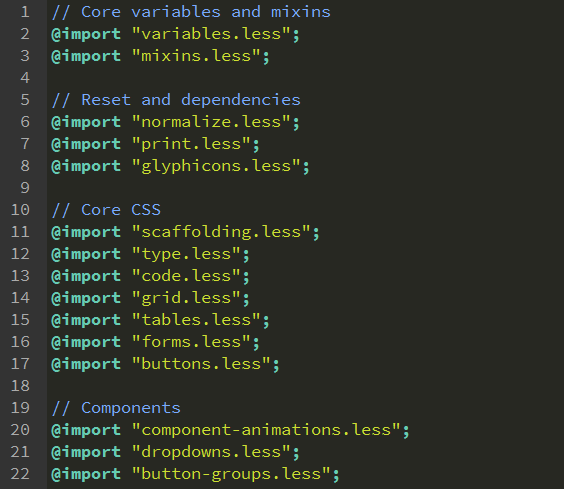Select line number 4 in the gutter
The image size is (564, 489).
coord(25,78)
